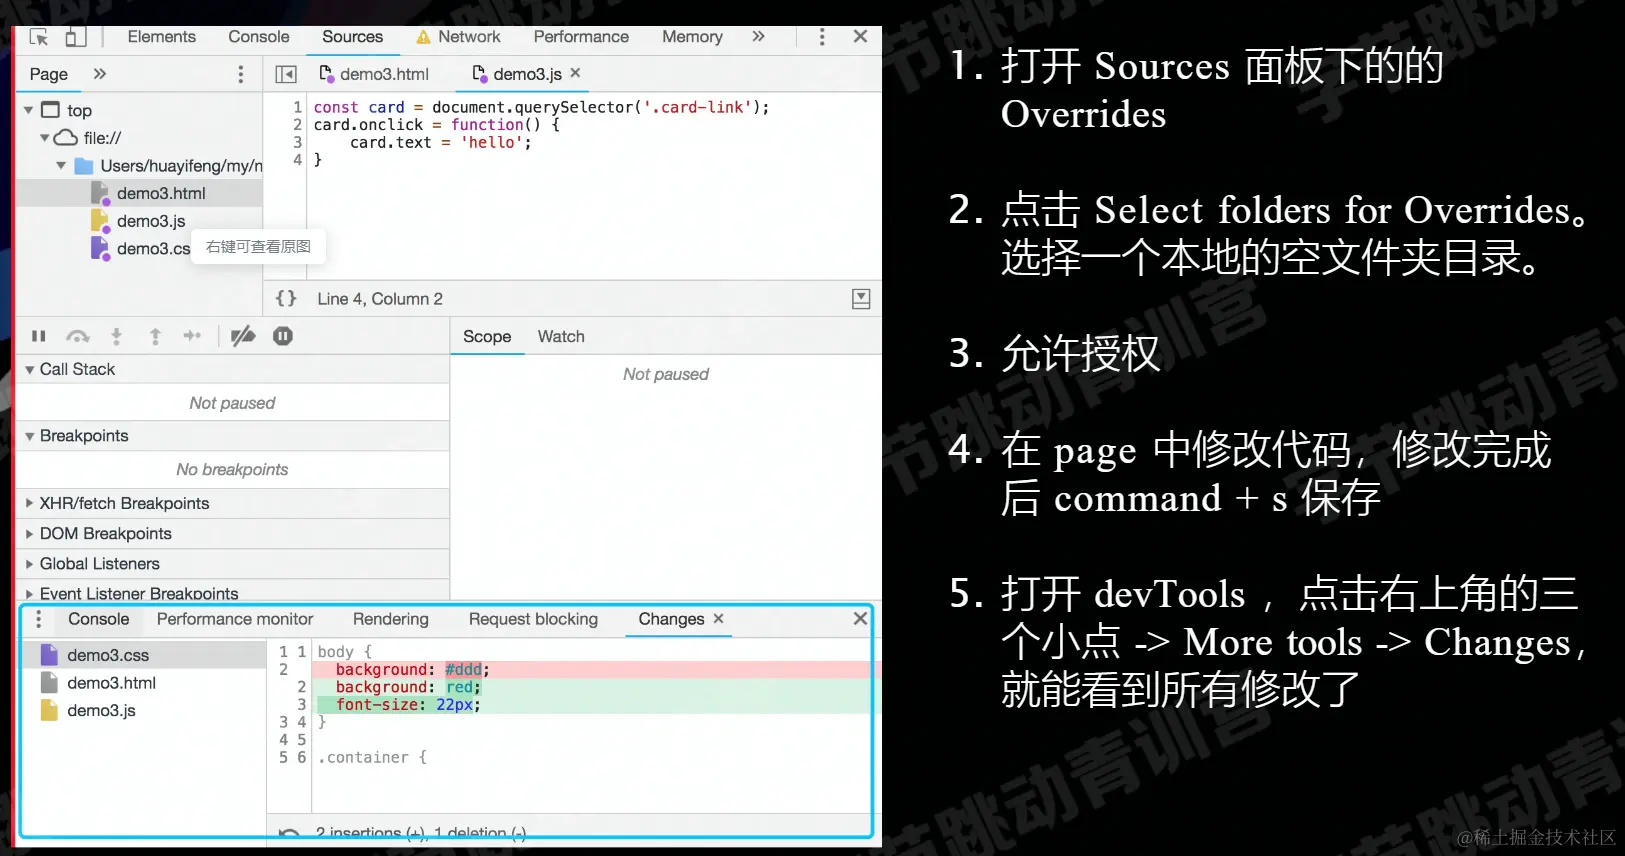The height and width of the screenshot is (856, 1625).
Task: Switch to drawer Console tab
Action: 98,619
